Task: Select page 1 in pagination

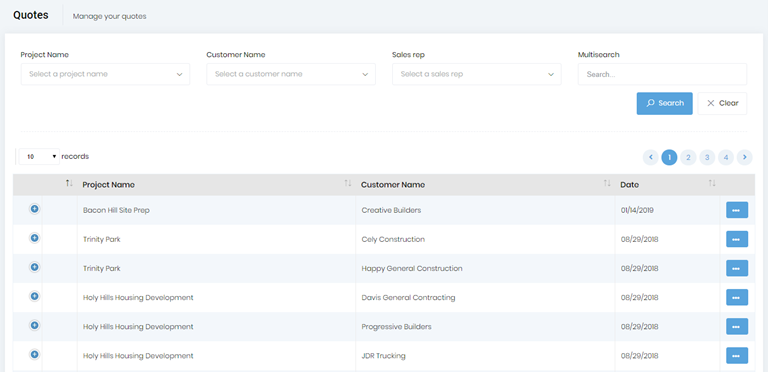Action: (669, 157)
